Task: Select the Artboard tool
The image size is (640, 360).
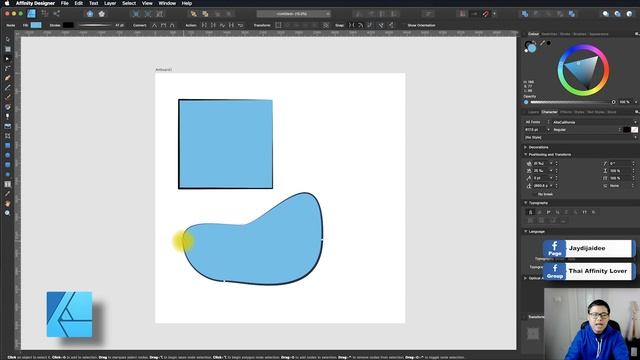Action: pyautogui.click(x=7, y=49)
